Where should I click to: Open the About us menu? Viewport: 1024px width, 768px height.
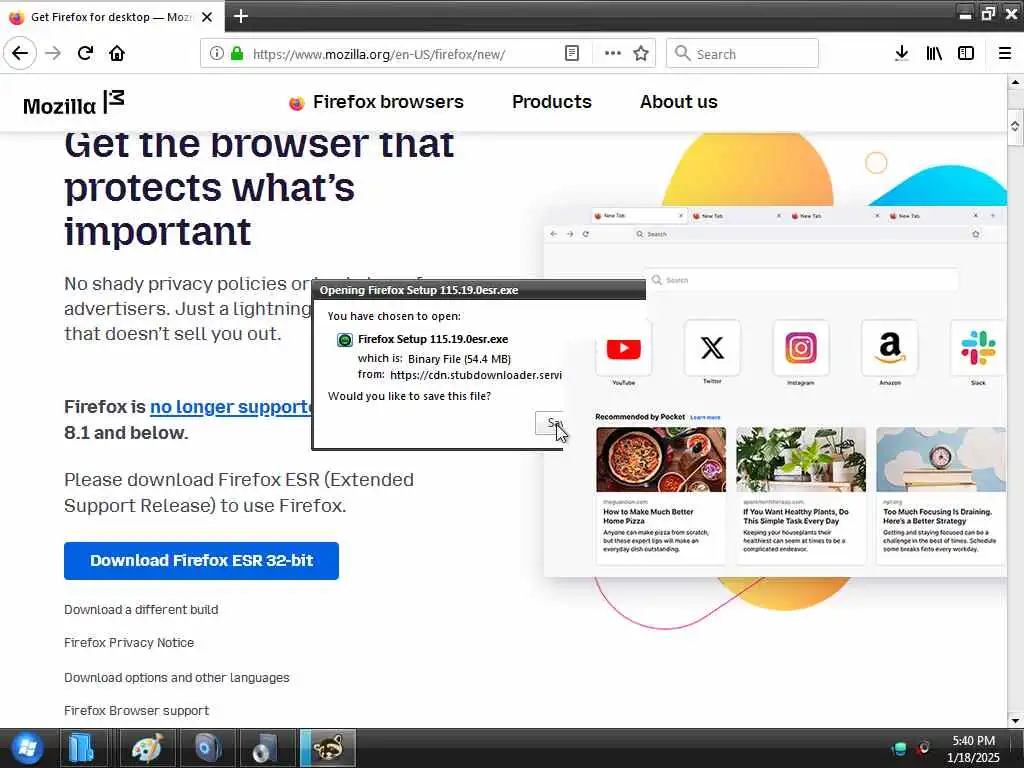pos(679,102)
